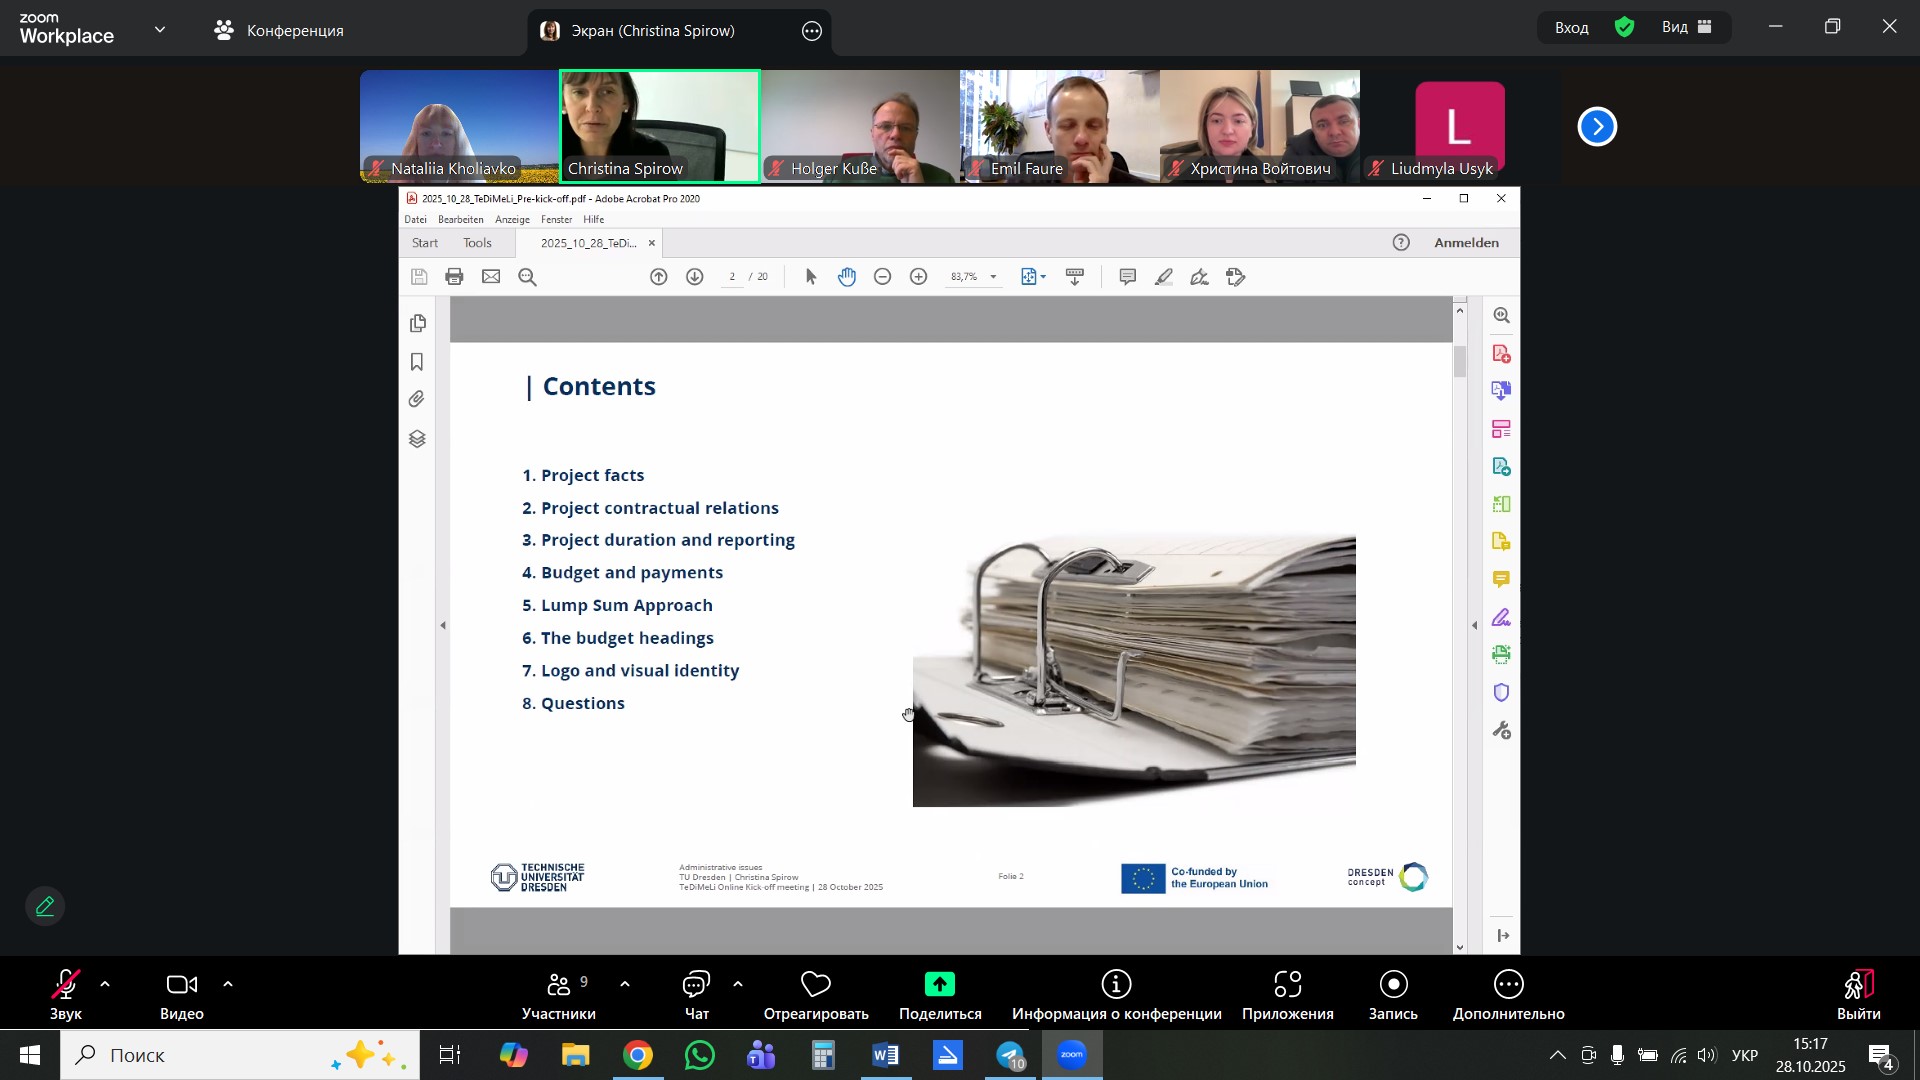1920x1080 pixels.
Task: Click green Поделиться share screen icon
Action: tap(939, 986)
